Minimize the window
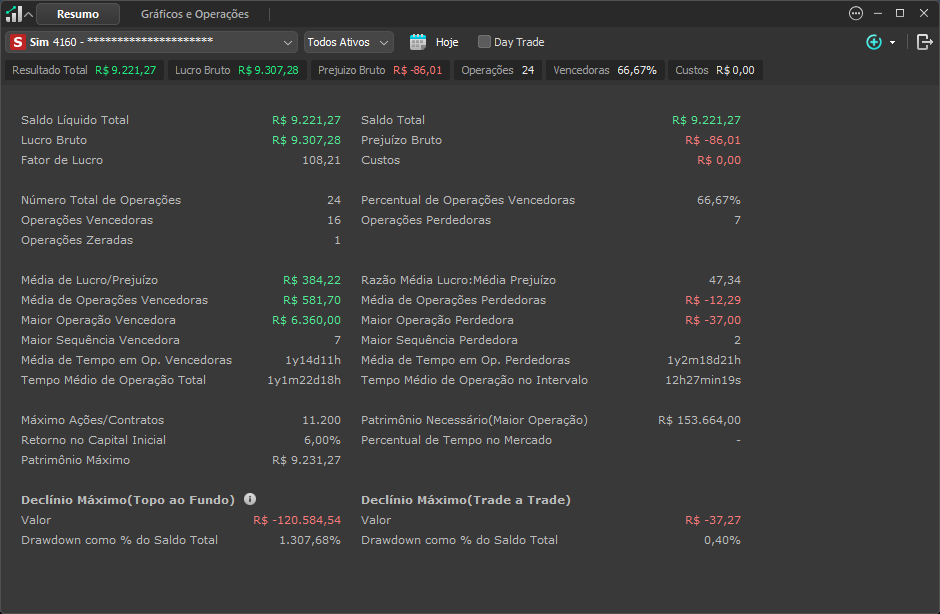 (x=878, y=13)
